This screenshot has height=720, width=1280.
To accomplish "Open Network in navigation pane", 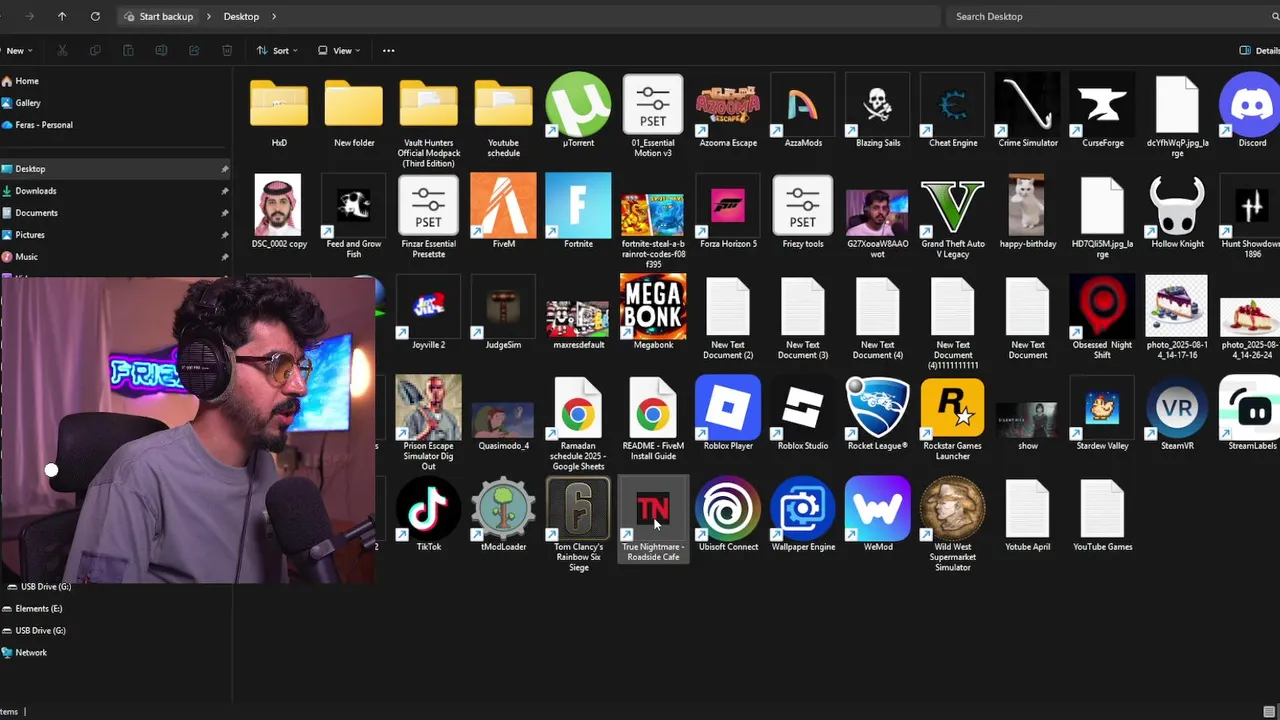I will tap(24, 653).
